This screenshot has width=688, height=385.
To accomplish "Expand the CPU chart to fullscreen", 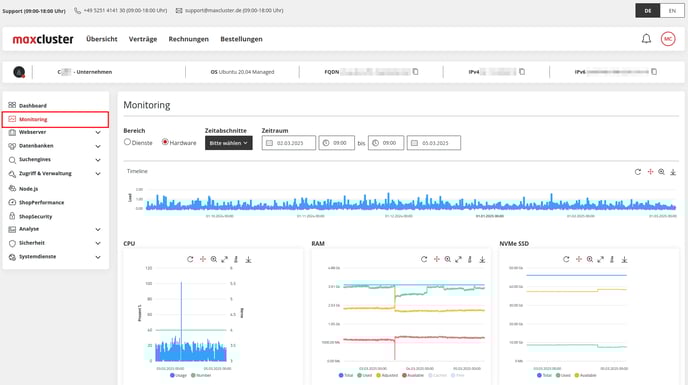I will (x=225, y=259).
